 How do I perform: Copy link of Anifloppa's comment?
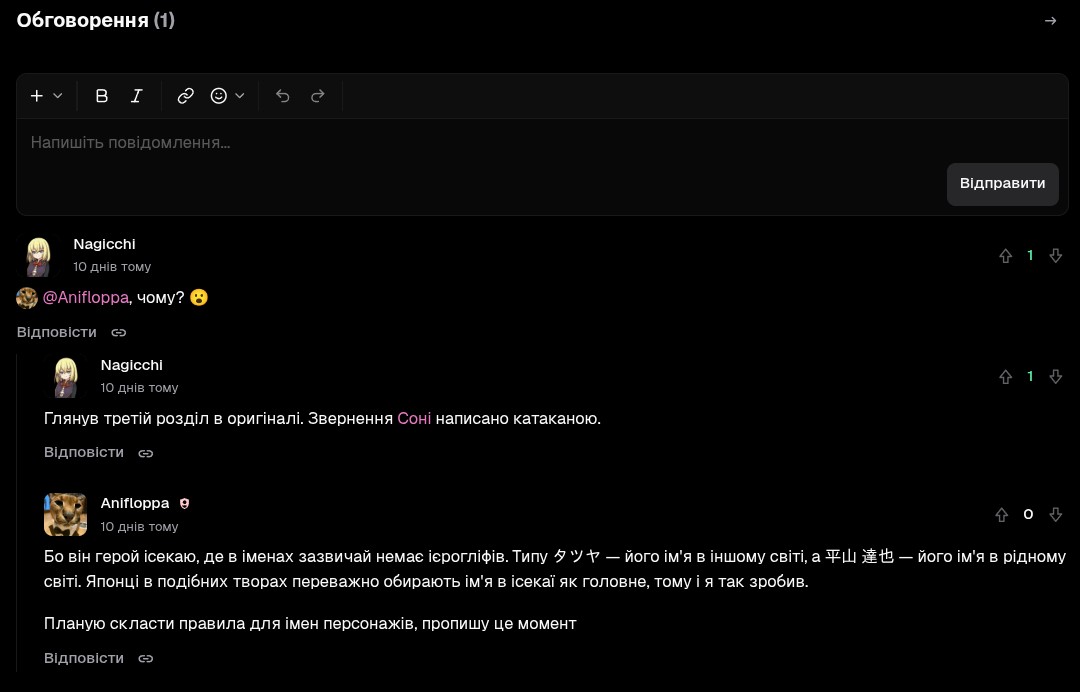145,659
